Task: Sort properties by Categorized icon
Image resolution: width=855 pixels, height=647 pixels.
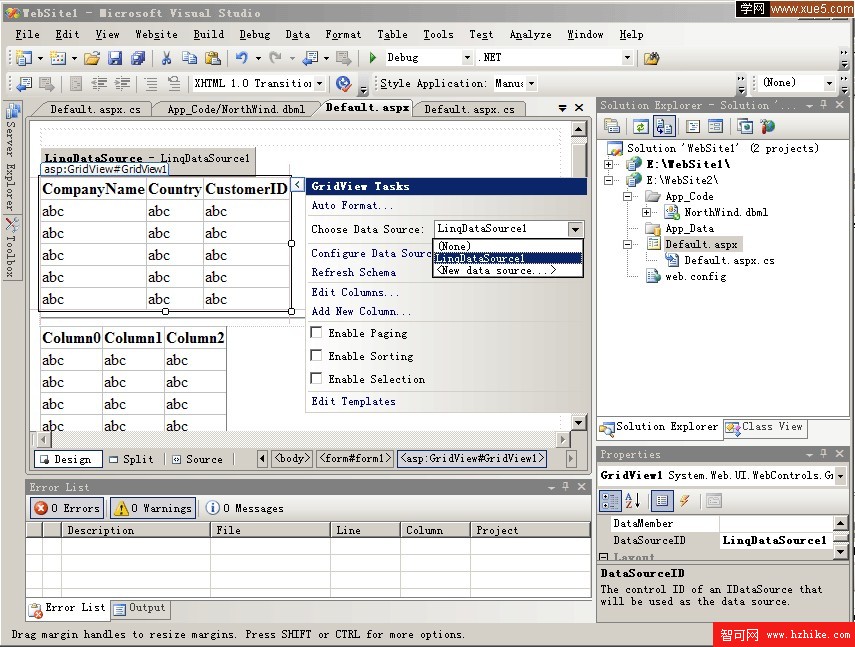Action: 610,500
